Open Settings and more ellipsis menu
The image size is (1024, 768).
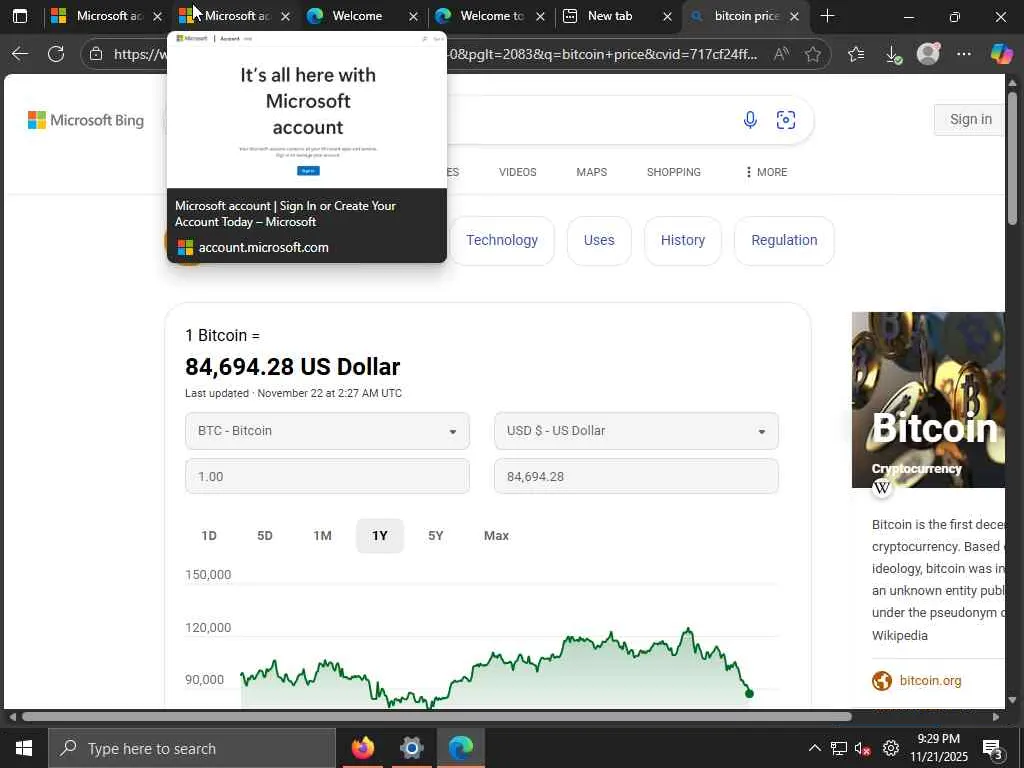point(964,54)
